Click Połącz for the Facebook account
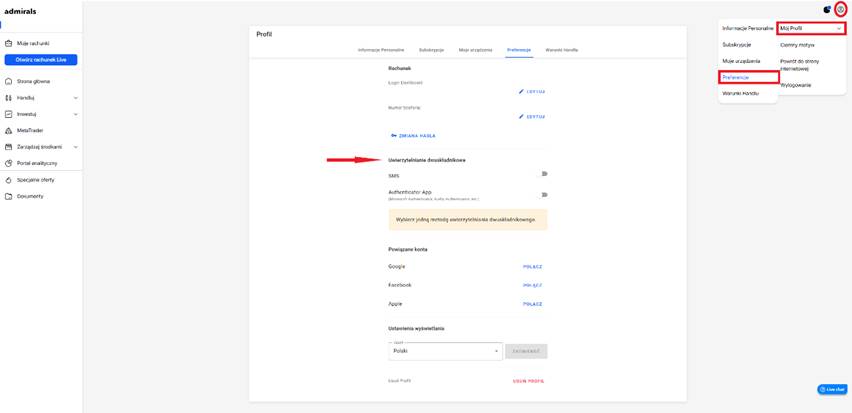The image size is (852, 413). point(532,285)
